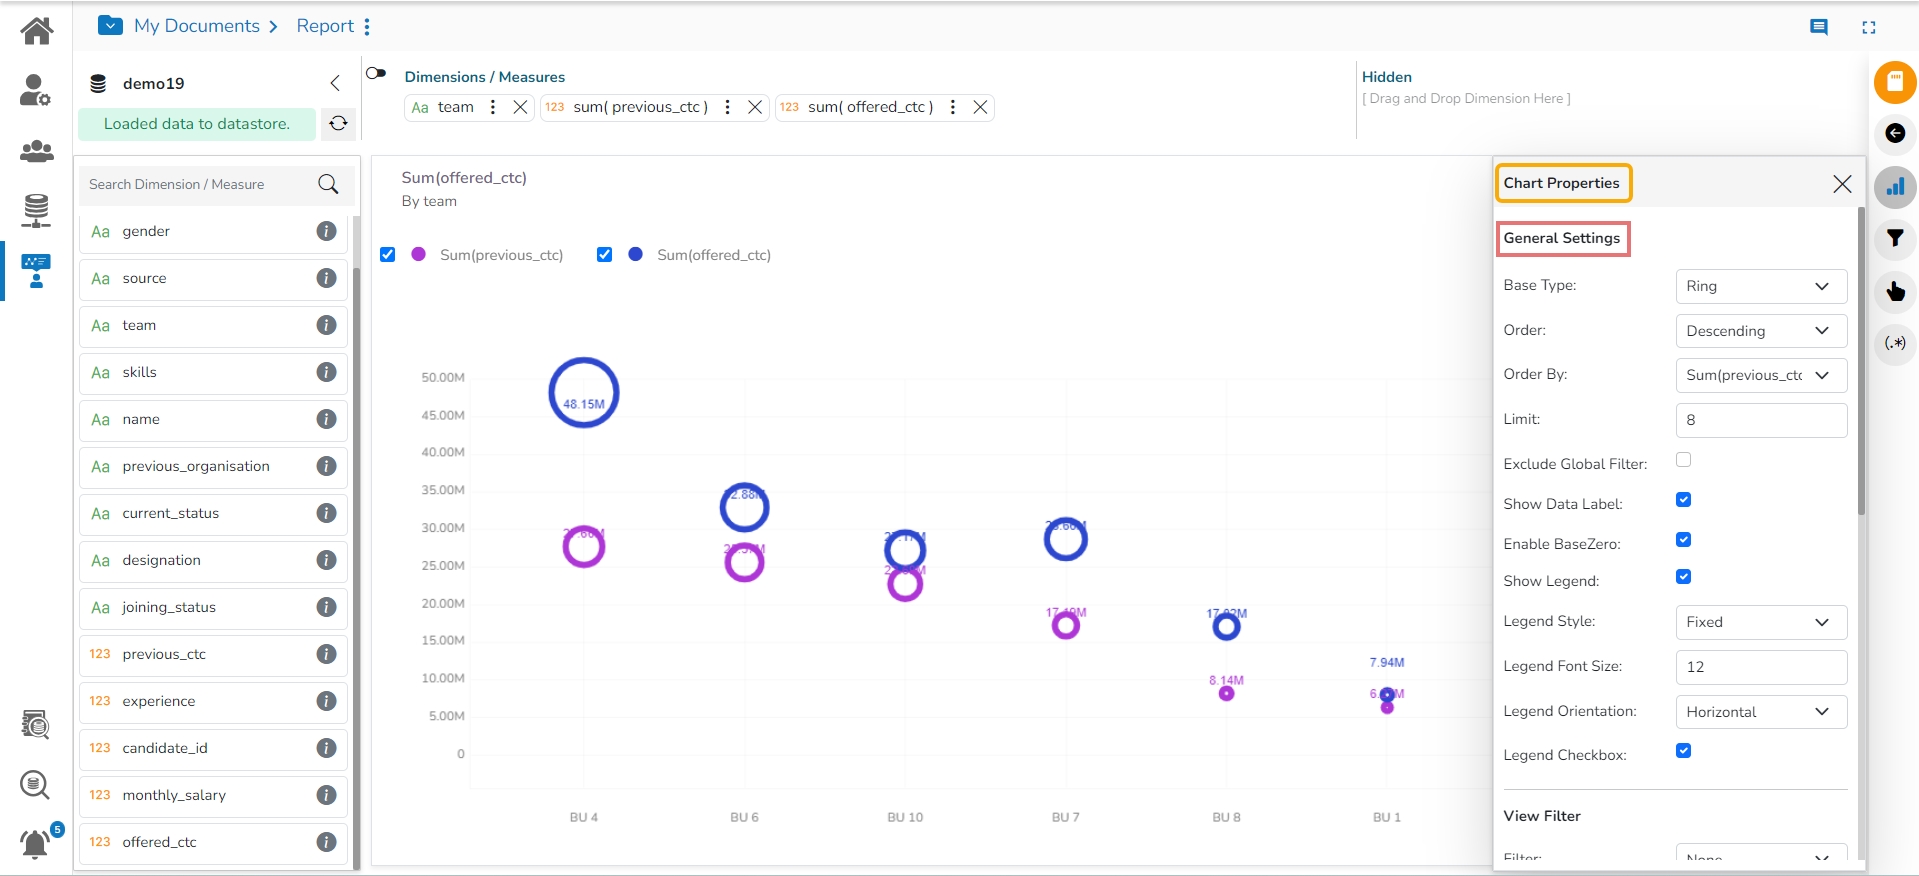1919x876 pixels.
Task: Open the Base Type dropdown
Action: pyautogui.click(x=1760, y=286)
